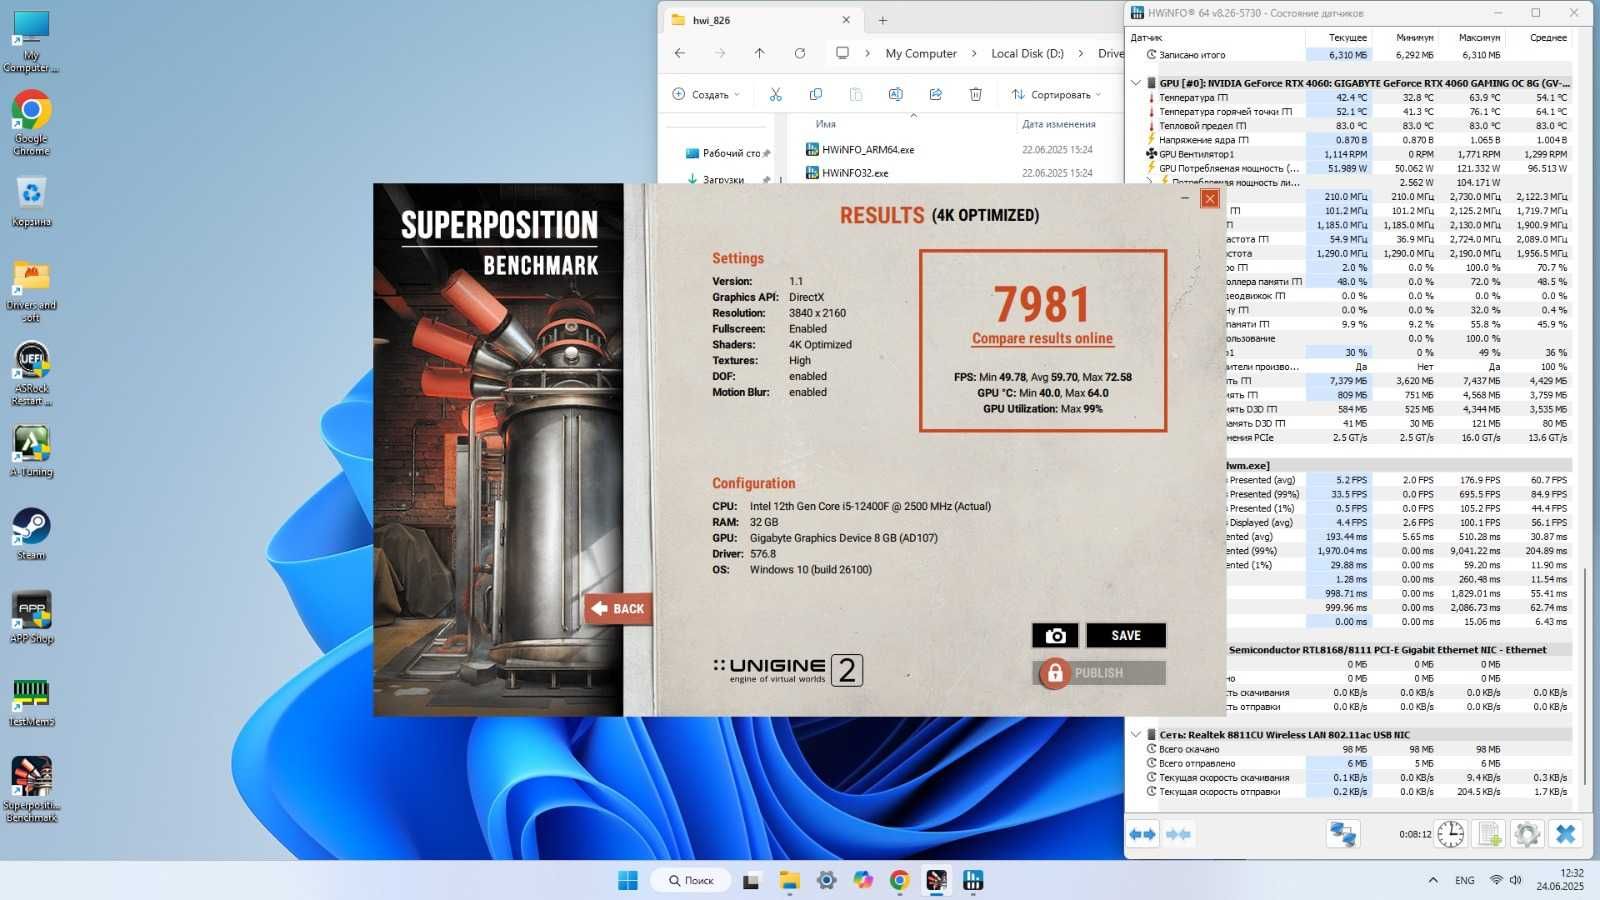Launch the A-Tuning desktop shortcut
Viewport: 1600px width, 900px height.
coord(31,451)
